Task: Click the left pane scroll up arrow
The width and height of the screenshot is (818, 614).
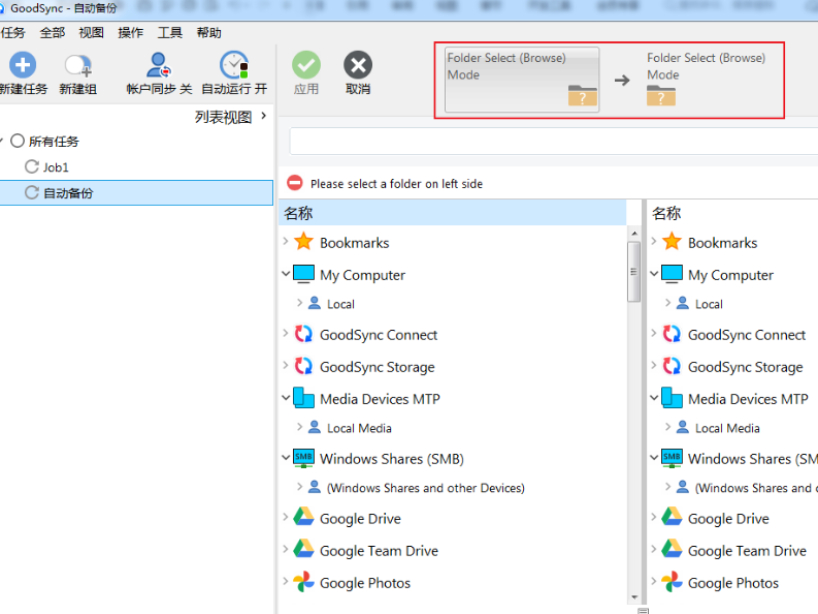Action: 634,234
